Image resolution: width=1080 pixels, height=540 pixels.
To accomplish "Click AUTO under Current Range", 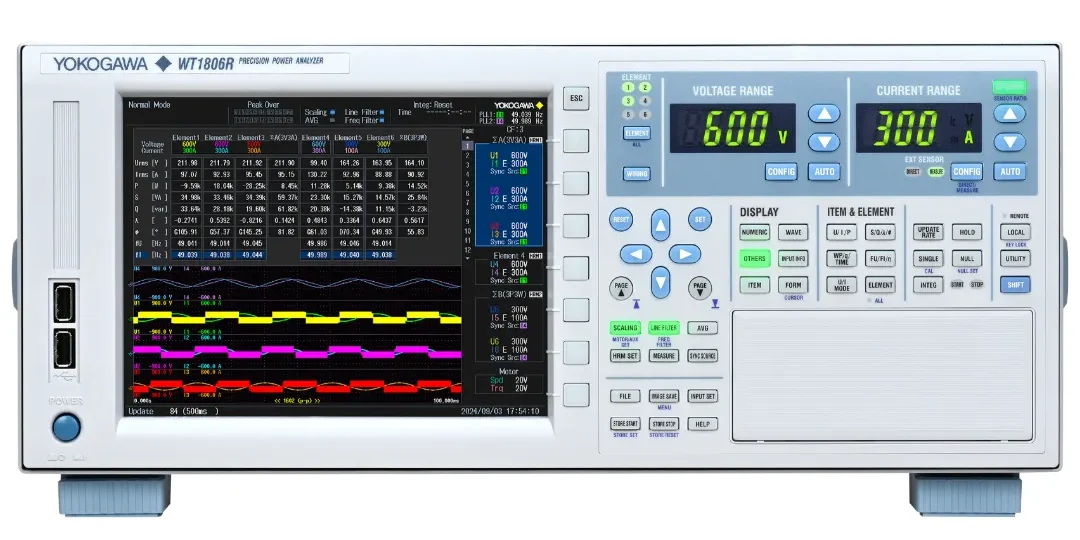I will (x=1010, y=172).
